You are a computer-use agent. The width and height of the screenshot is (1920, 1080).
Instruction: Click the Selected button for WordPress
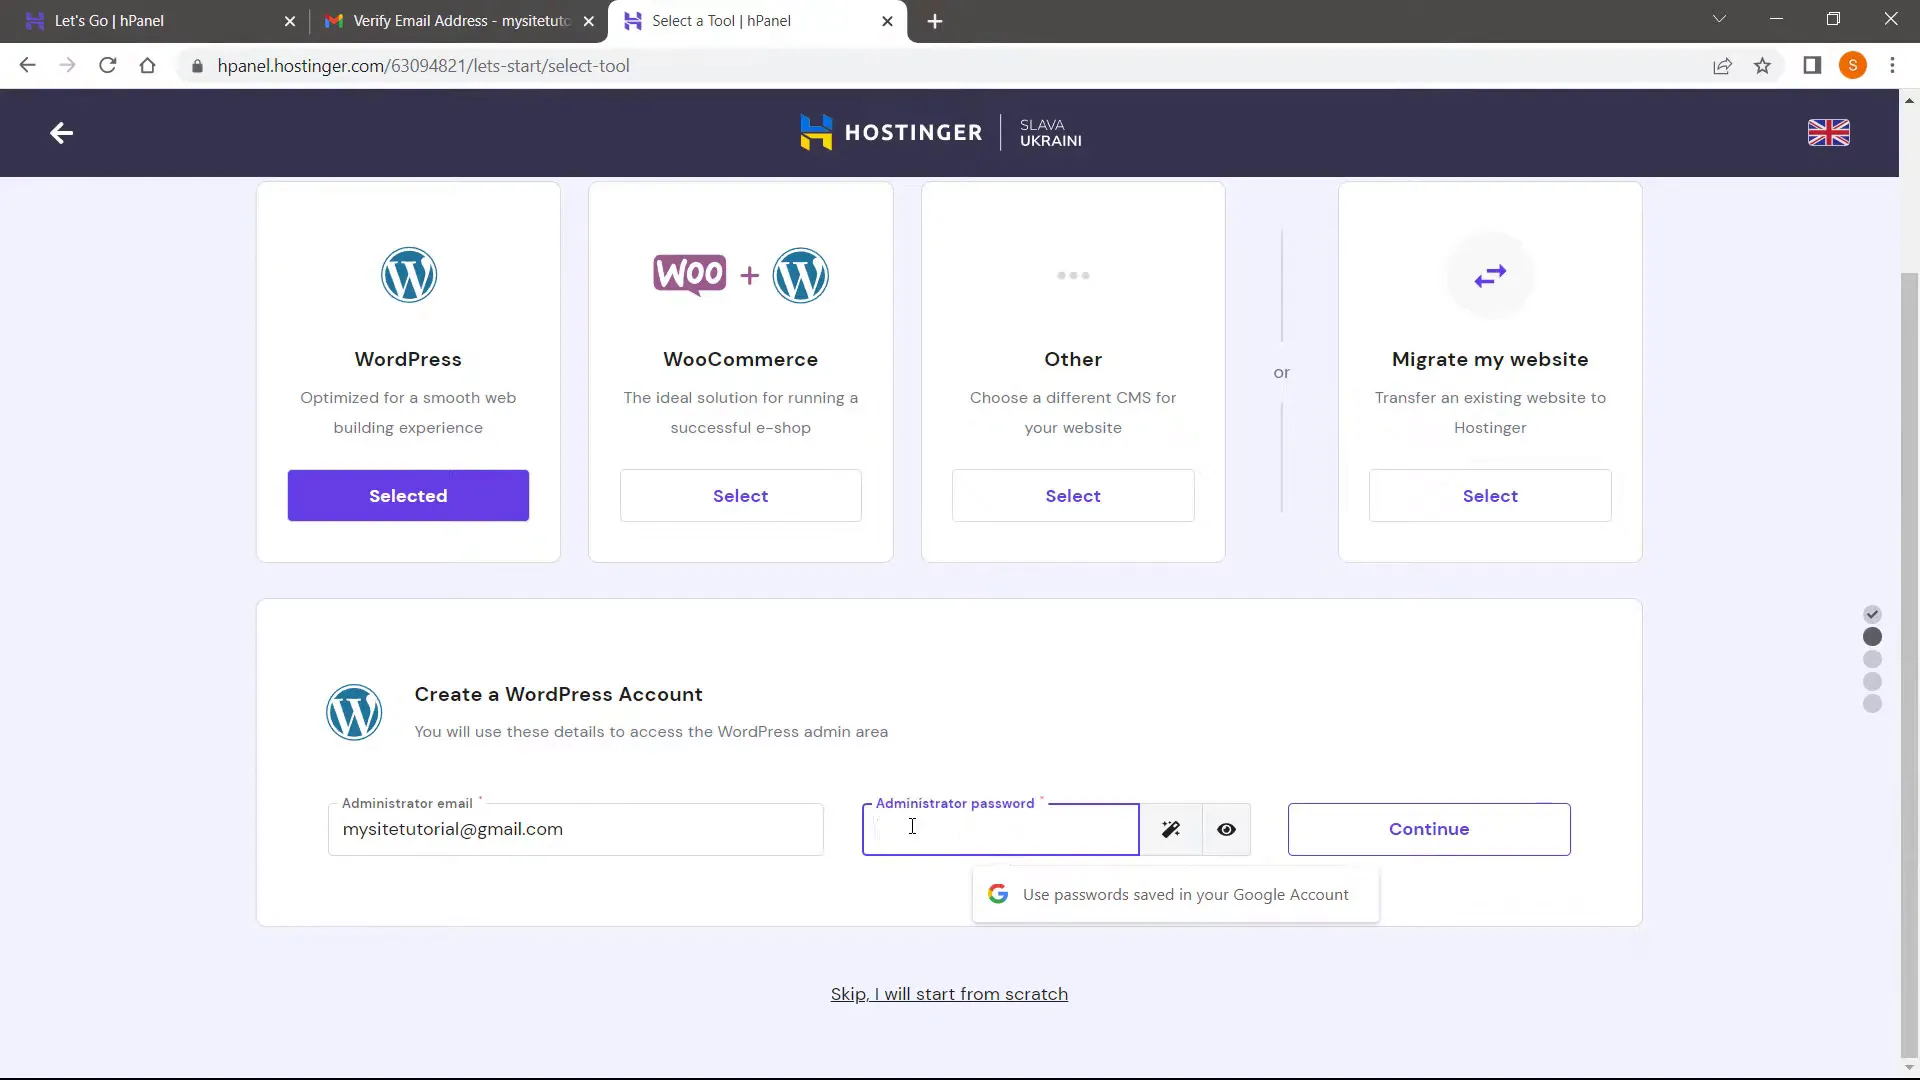(x=408, y=496)
